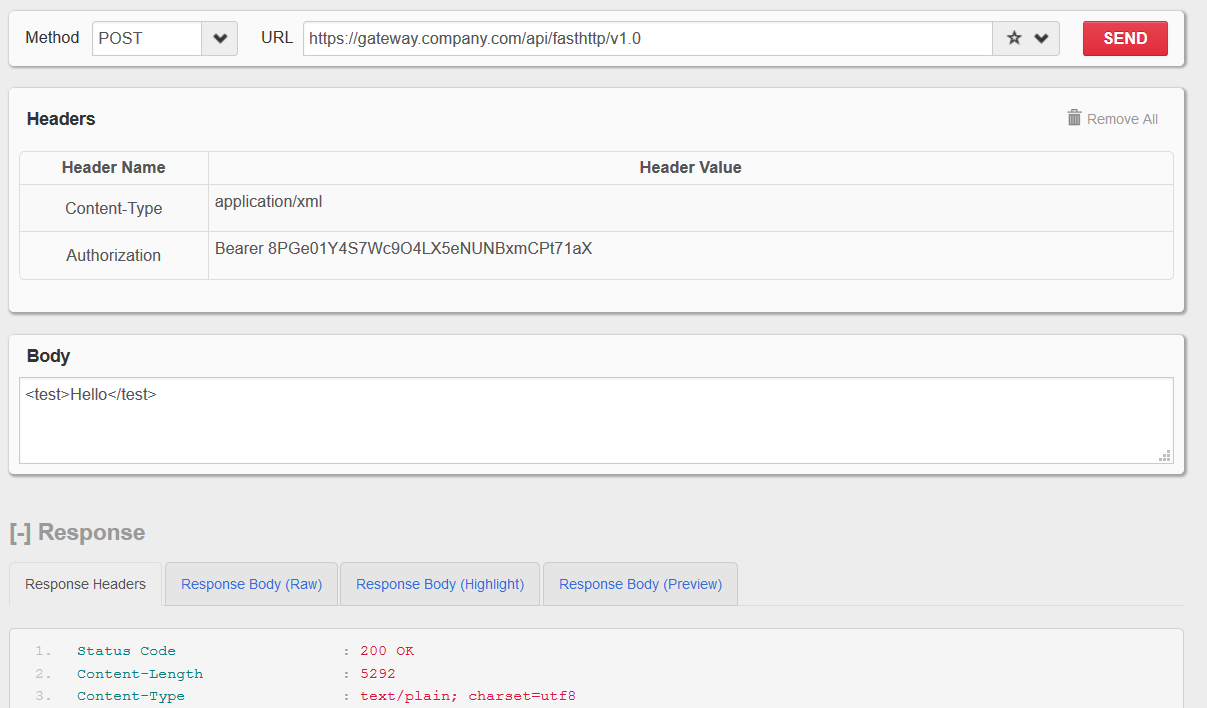1207x708 pixels.
Task: Select the Authorization header name cell
Action: point(113,255)
